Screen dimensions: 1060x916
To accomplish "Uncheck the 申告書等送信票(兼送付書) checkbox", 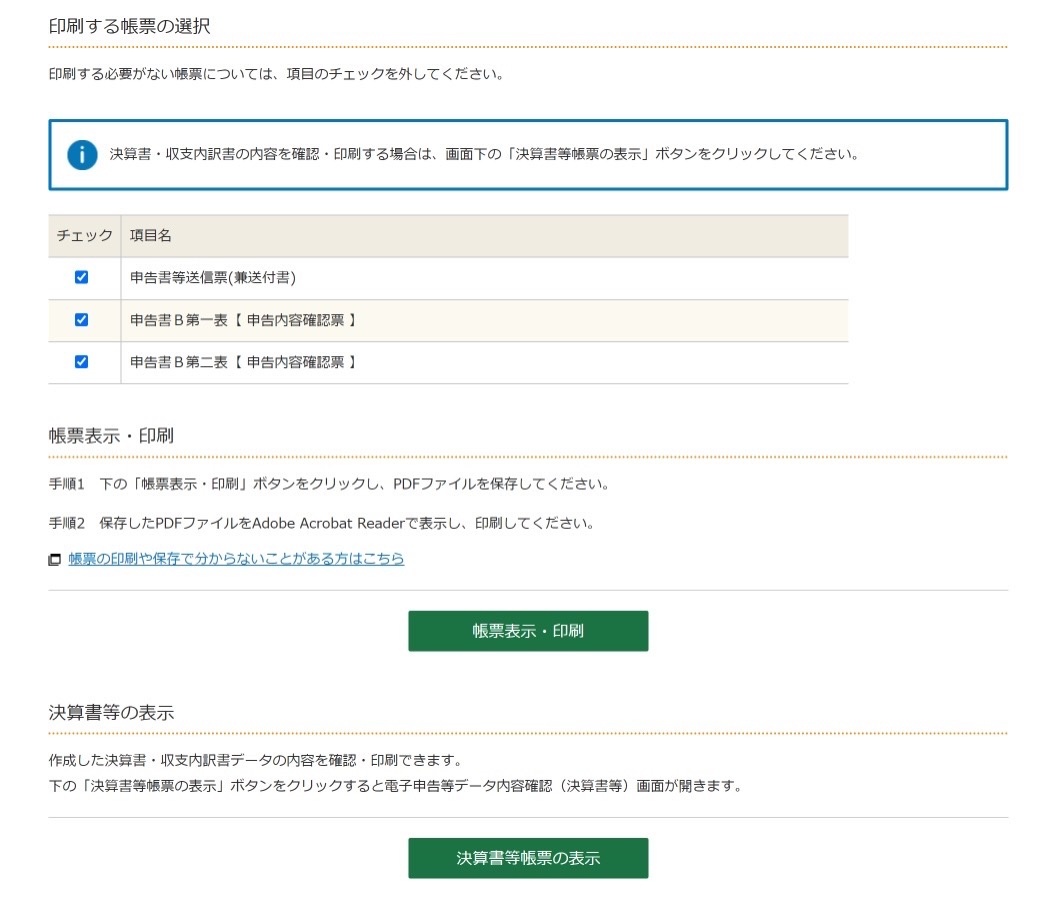I will pyautogui.click(x=82, y=278).
